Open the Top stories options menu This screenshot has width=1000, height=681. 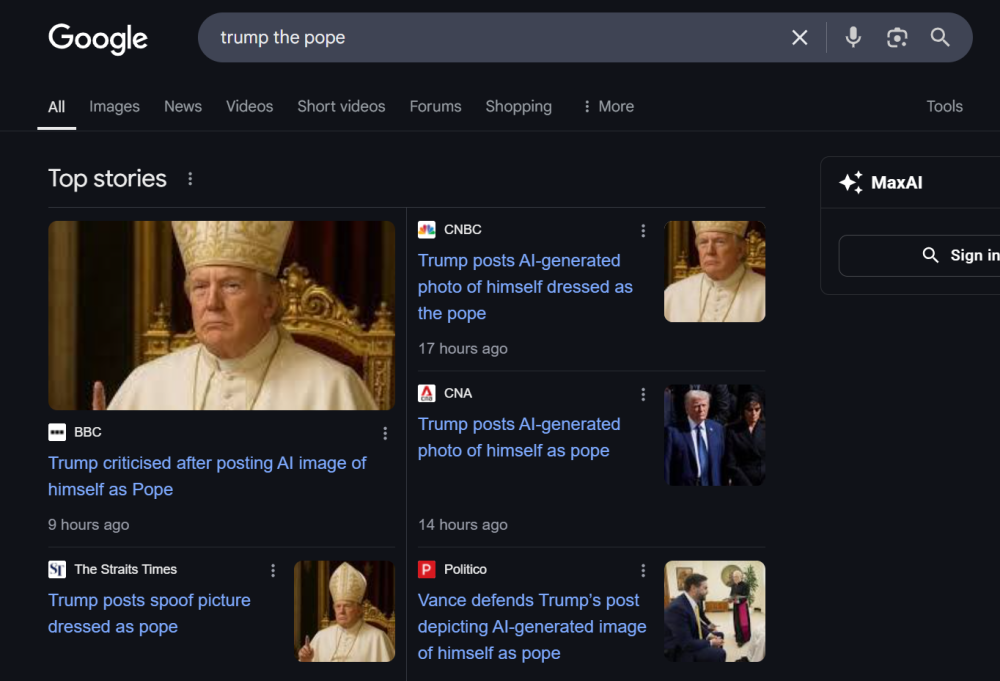click(190, 178)
